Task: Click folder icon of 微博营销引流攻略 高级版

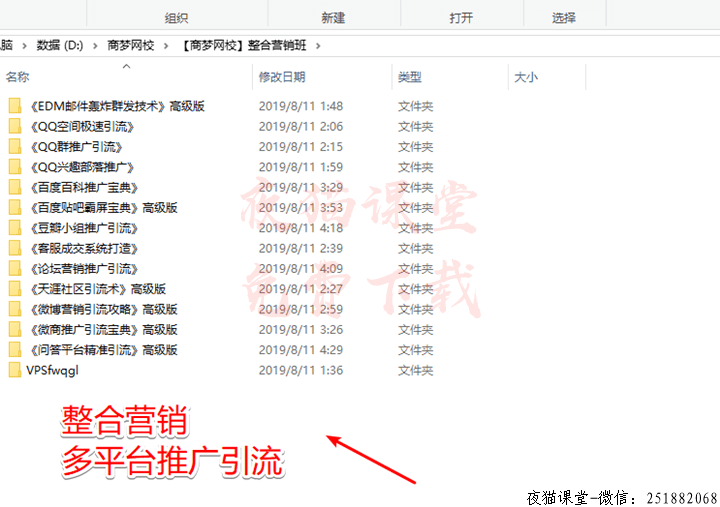Action: [x=15, y=309]
